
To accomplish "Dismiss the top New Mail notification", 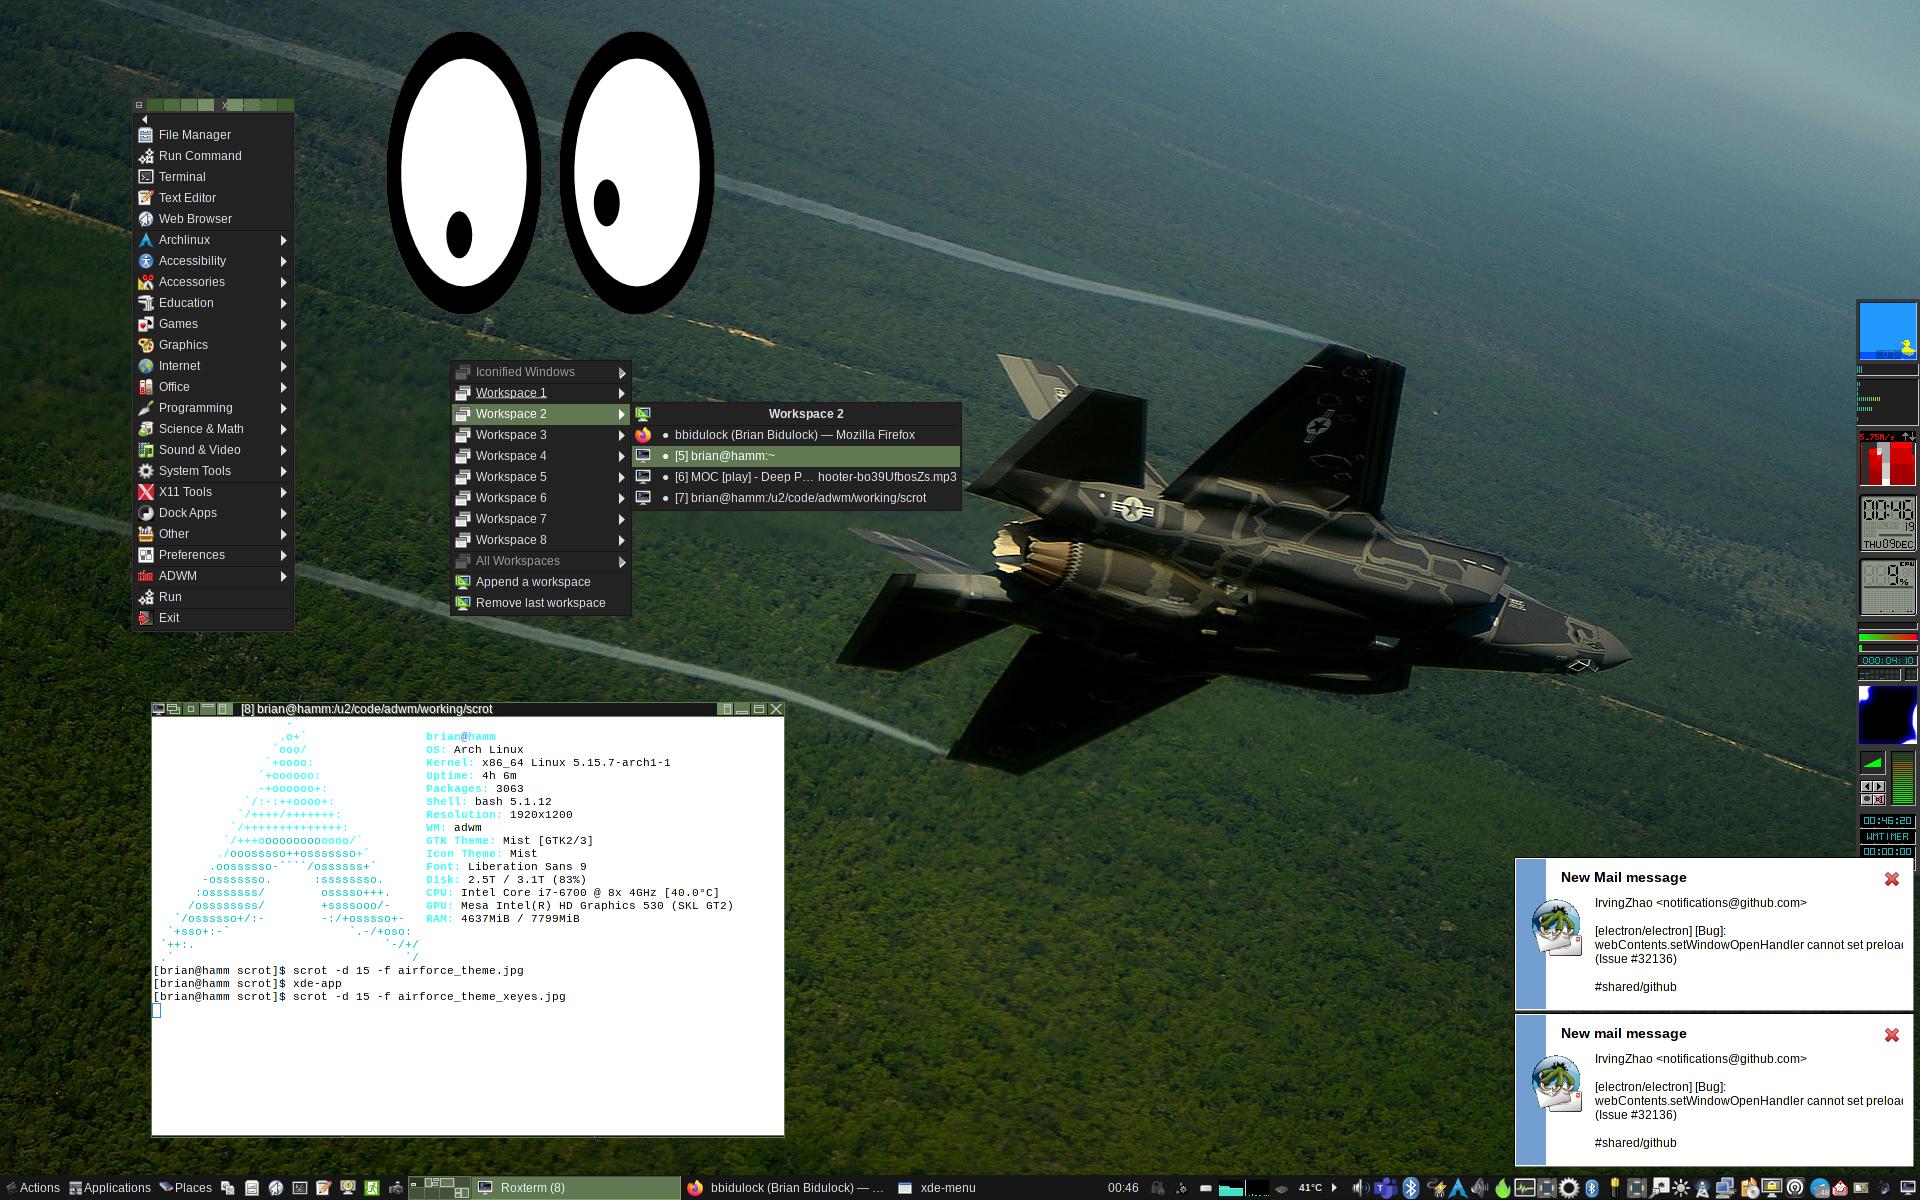I will pos(1891,879).
